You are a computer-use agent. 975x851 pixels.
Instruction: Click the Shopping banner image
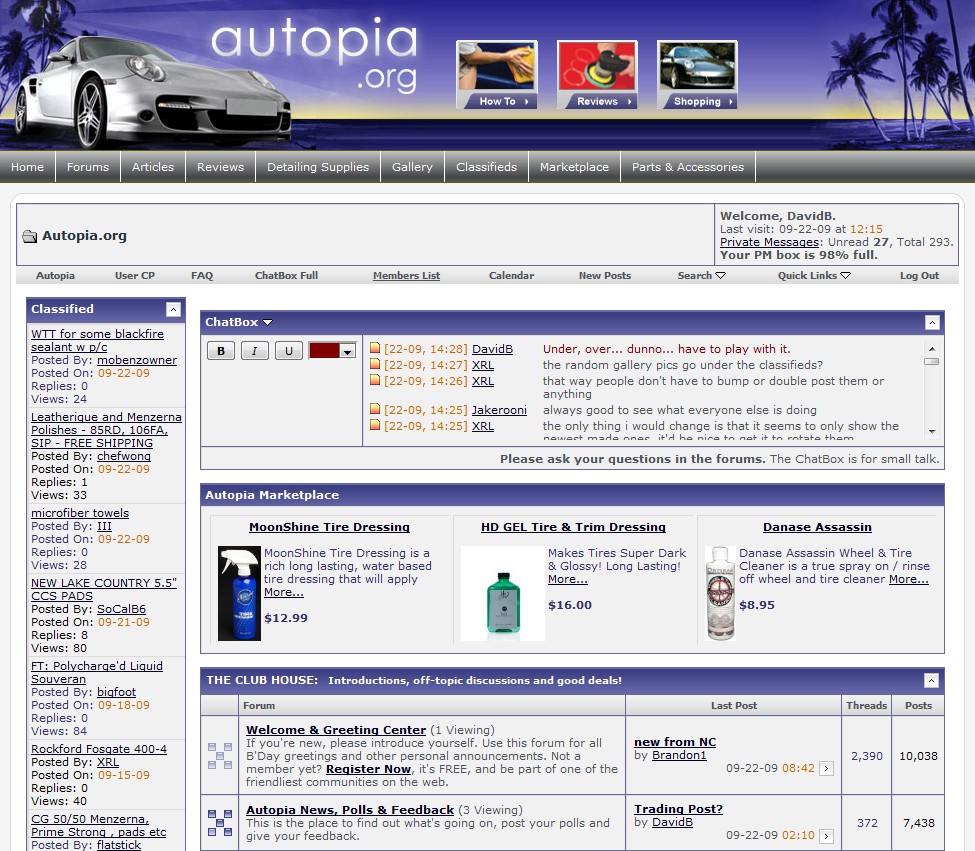(x=697, y=75)
